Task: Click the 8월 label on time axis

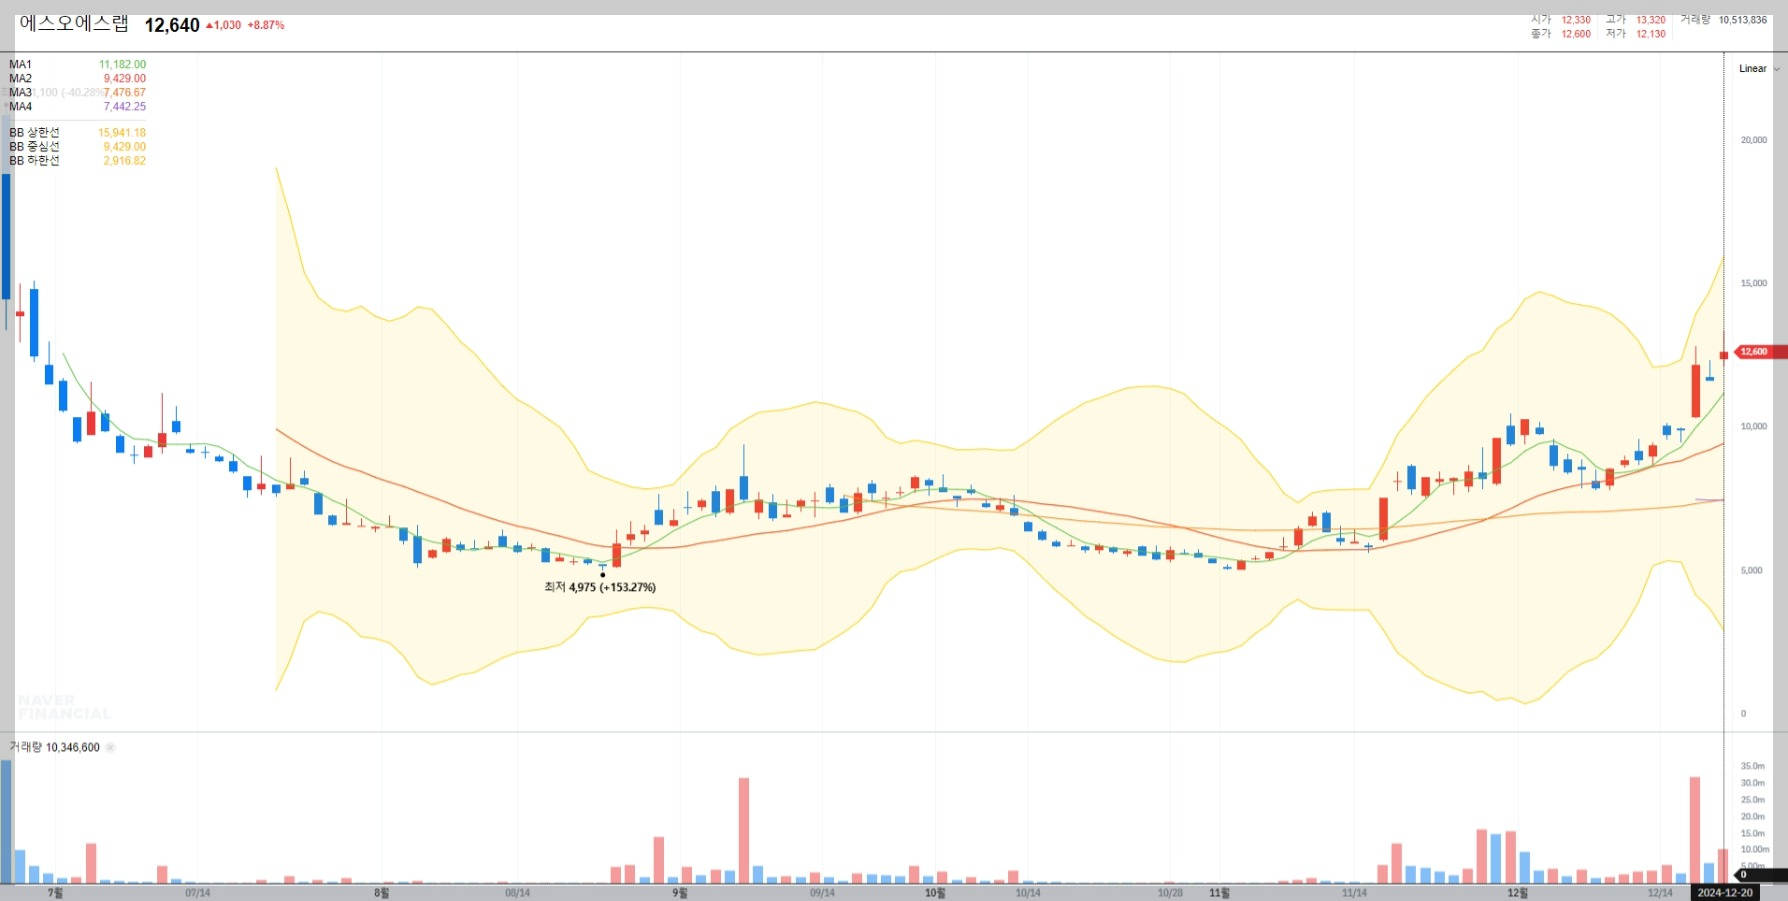Action: (x=381, y=893)
